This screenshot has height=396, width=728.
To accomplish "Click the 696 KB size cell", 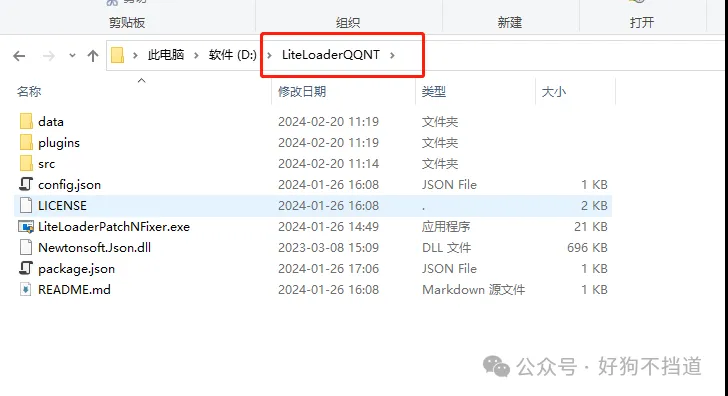I will tap(587, 247).
